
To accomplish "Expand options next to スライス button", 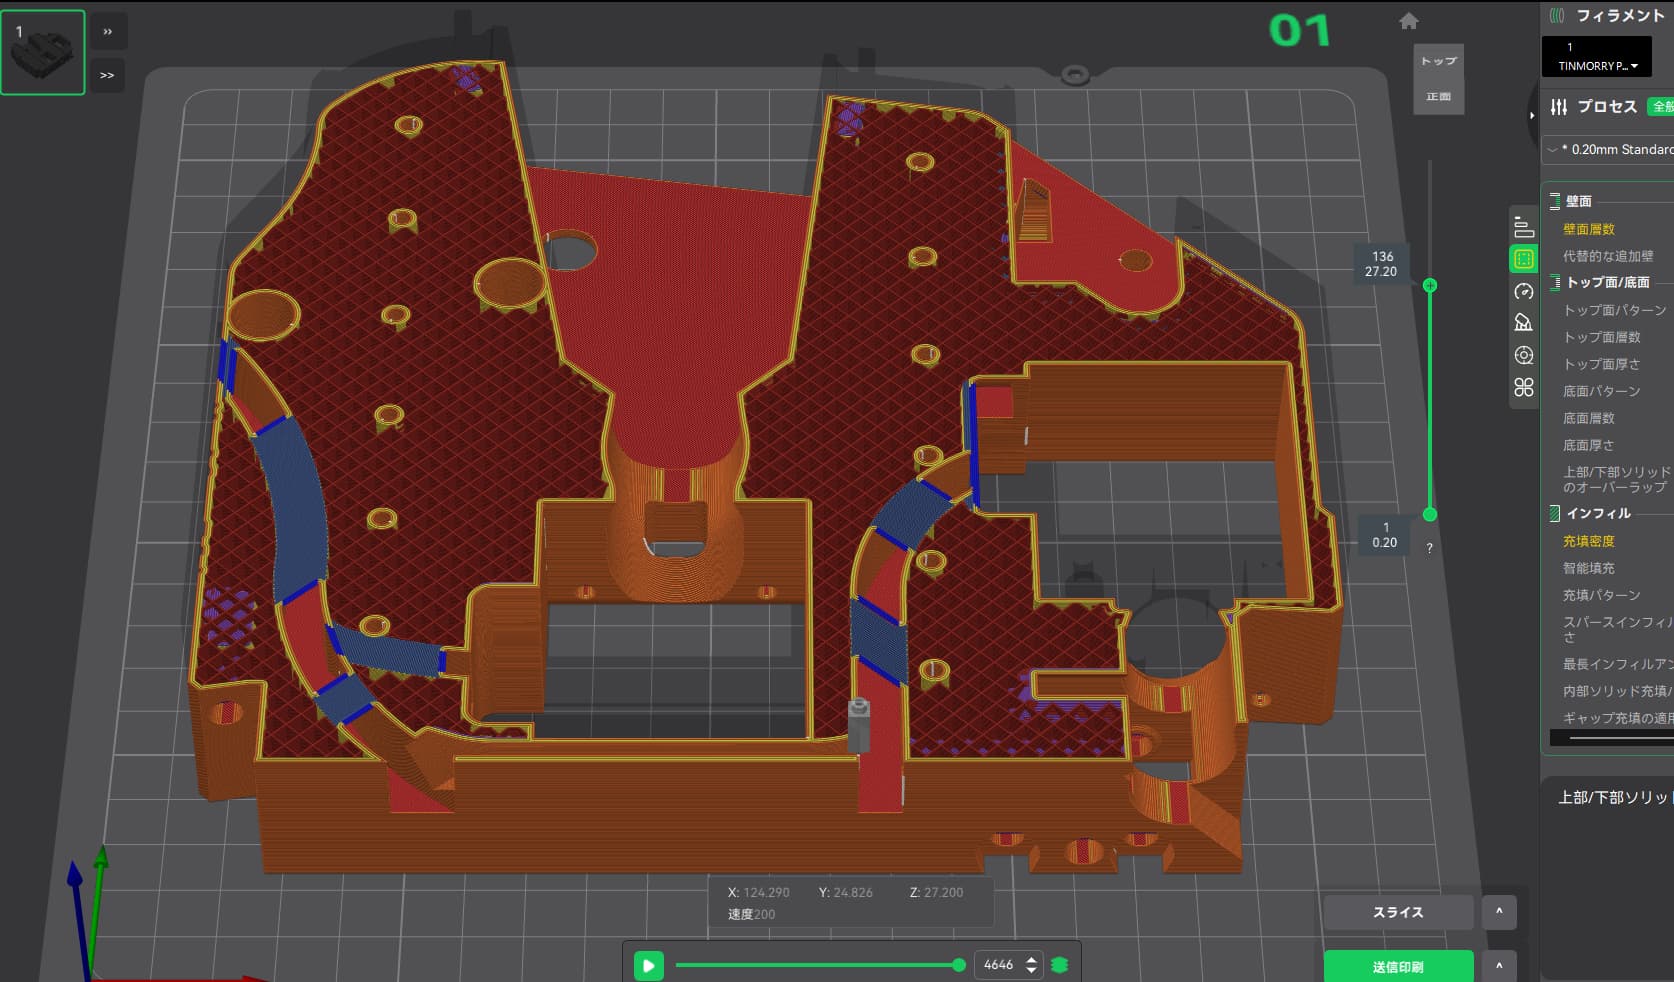I will click(1499, 912).
